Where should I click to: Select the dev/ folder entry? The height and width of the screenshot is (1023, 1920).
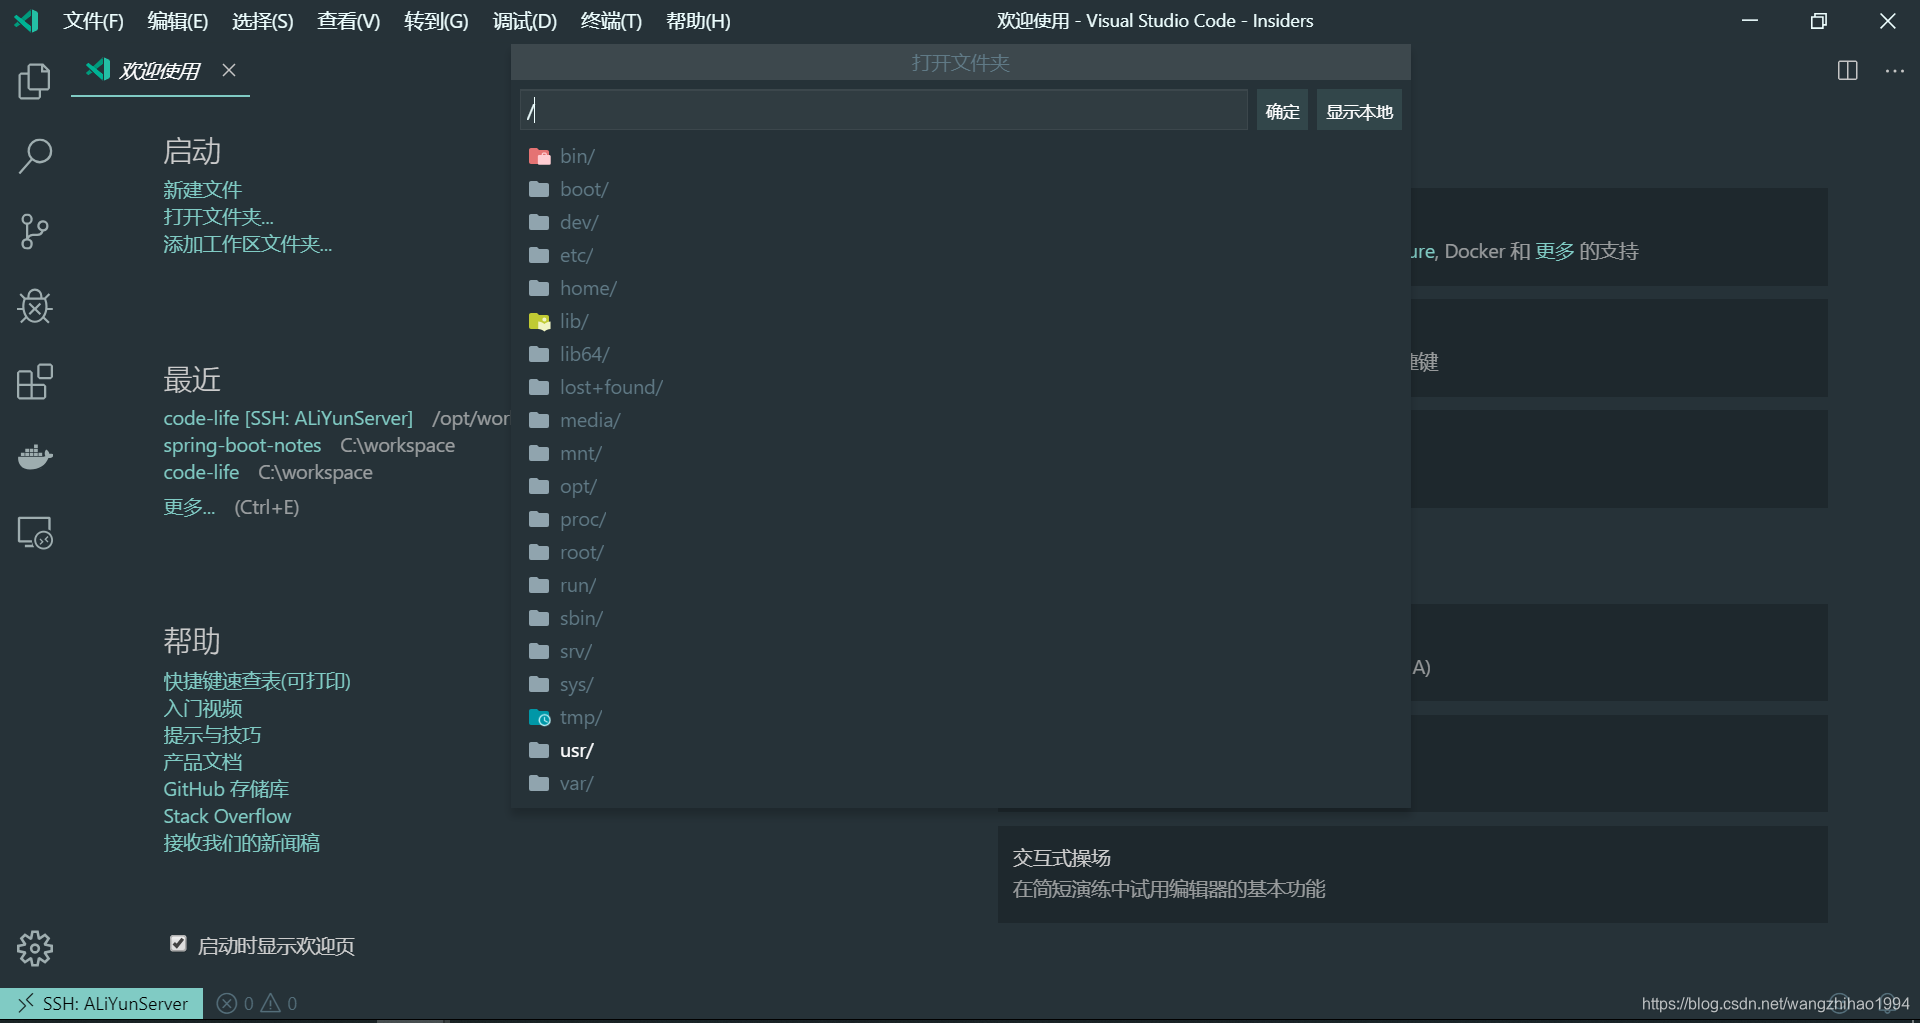[960, 222]
